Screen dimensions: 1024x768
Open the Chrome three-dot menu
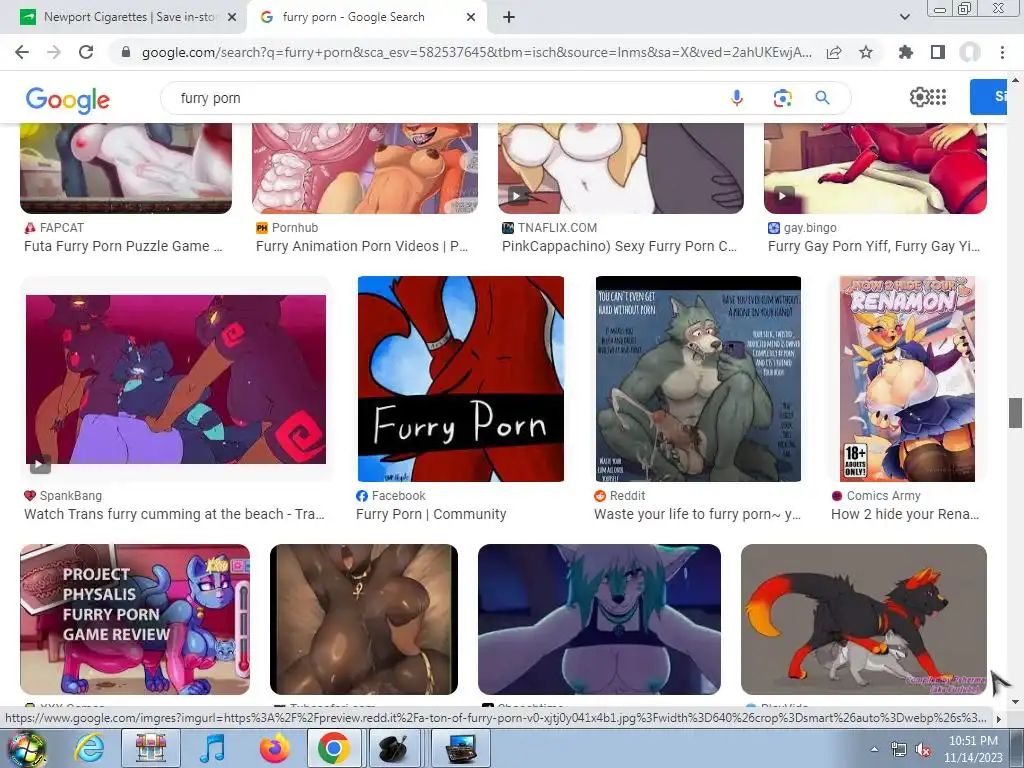(1002, 52)
